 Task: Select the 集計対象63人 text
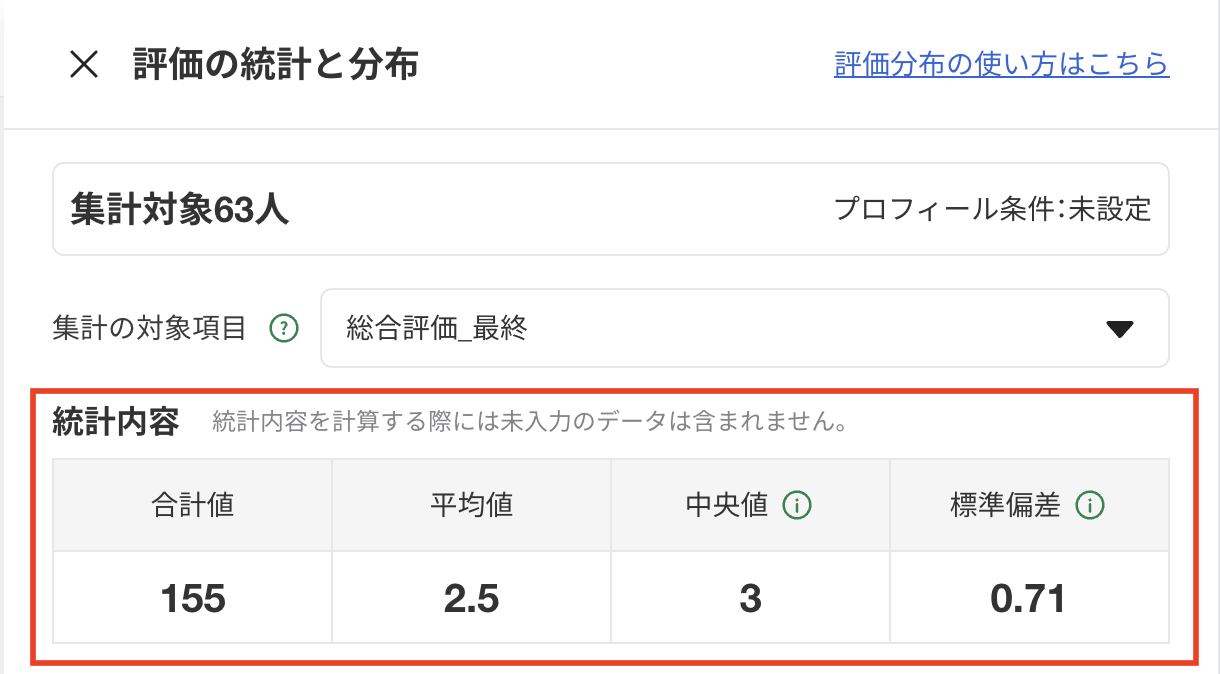180,209
